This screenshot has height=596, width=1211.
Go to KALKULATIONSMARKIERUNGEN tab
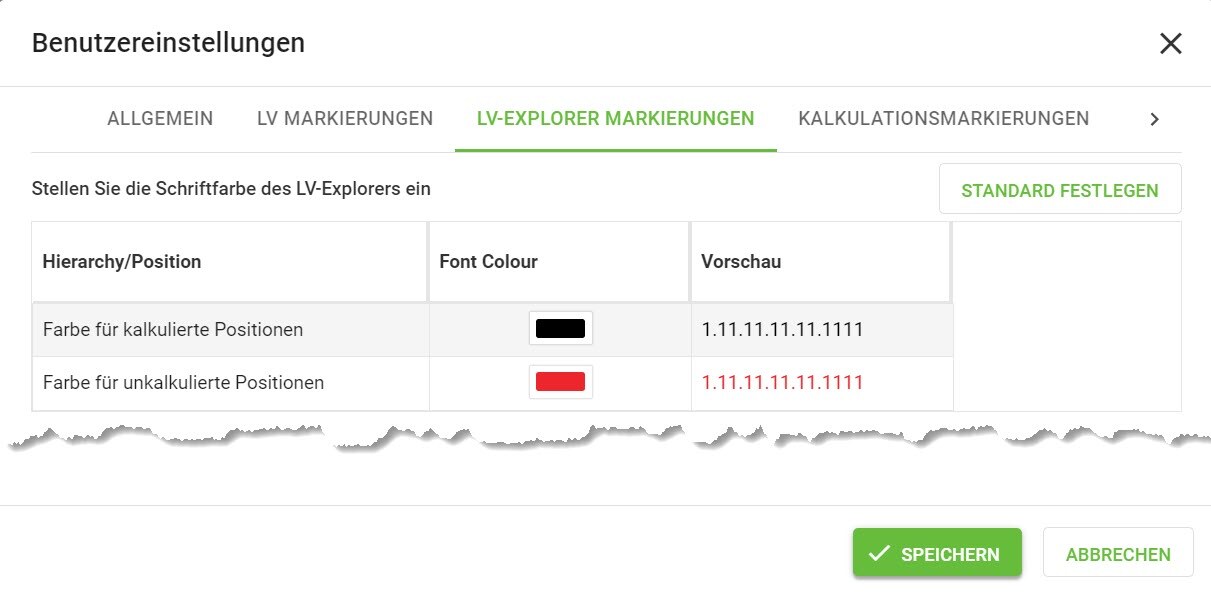coord(944,119)
